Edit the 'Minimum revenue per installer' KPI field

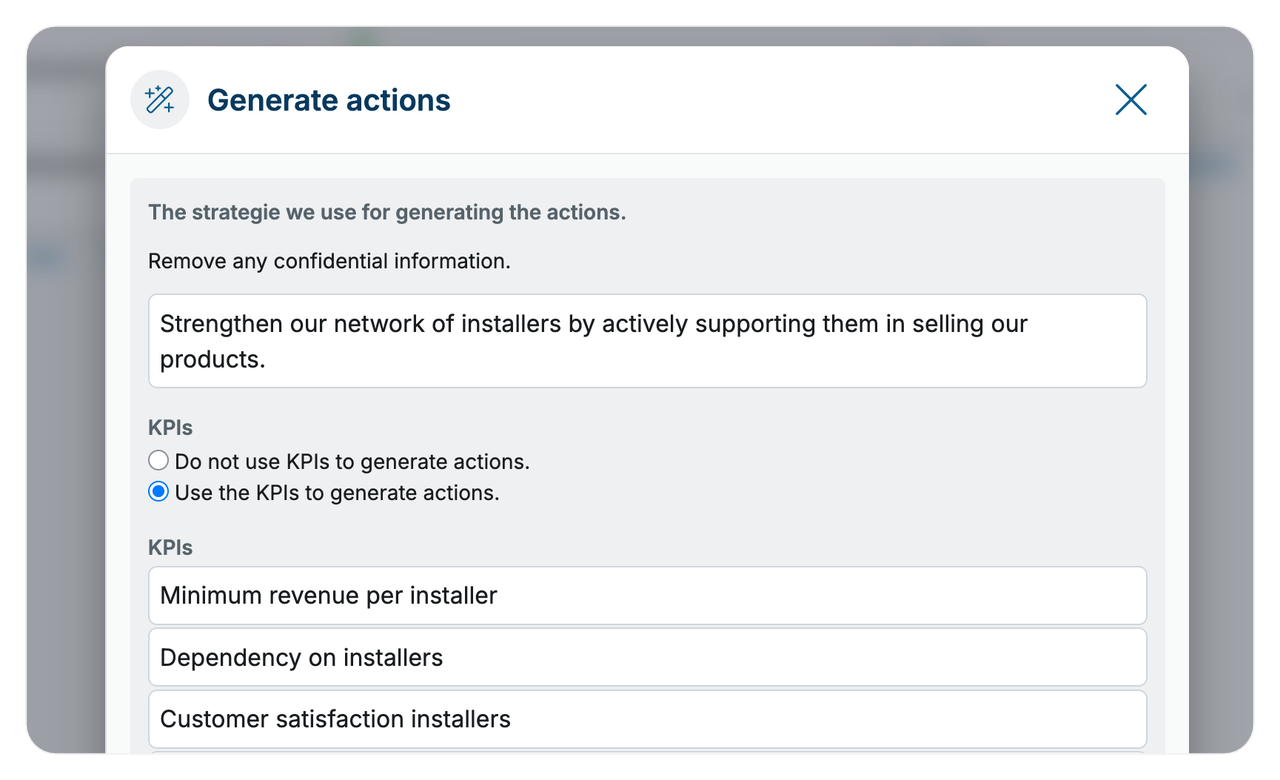[647, 596]
